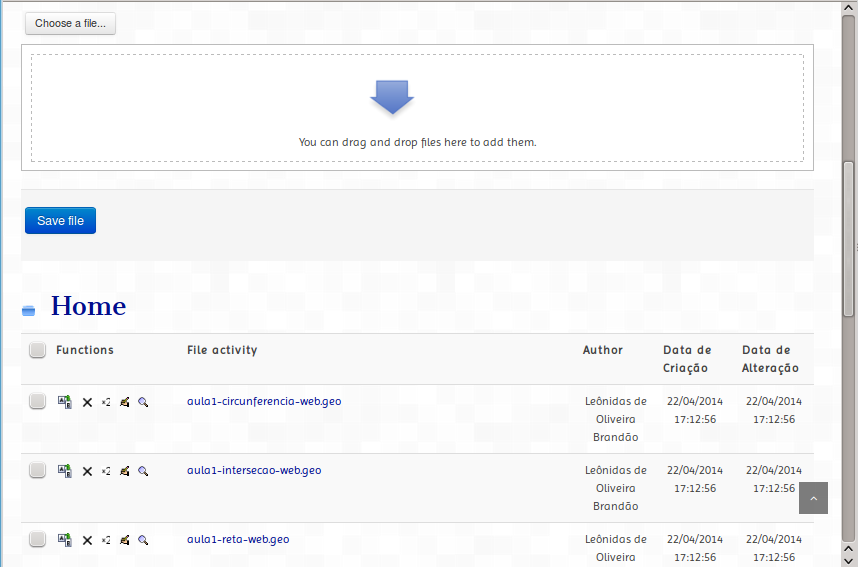The width and height of the screenshot is (858, 567).
Task: Click author cell of aula1-circunferencia-web.geo row
Action: (x=616, y=419)
